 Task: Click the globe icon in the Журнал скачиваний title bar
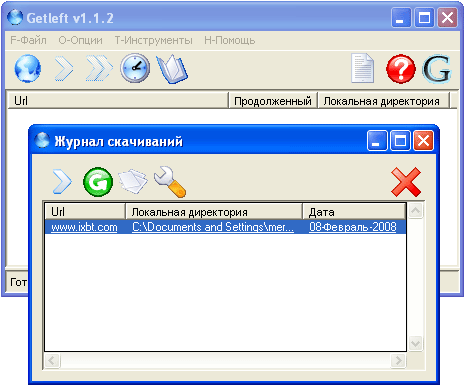(42, 140)
